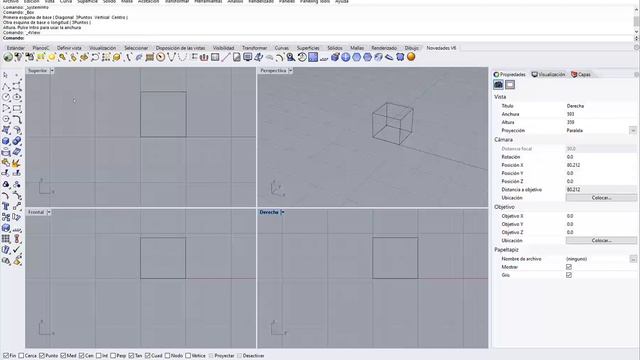Viewport: 640px width, 360px height.
Task: Toggle the Cen object snap checkbox
Action: 81,356
